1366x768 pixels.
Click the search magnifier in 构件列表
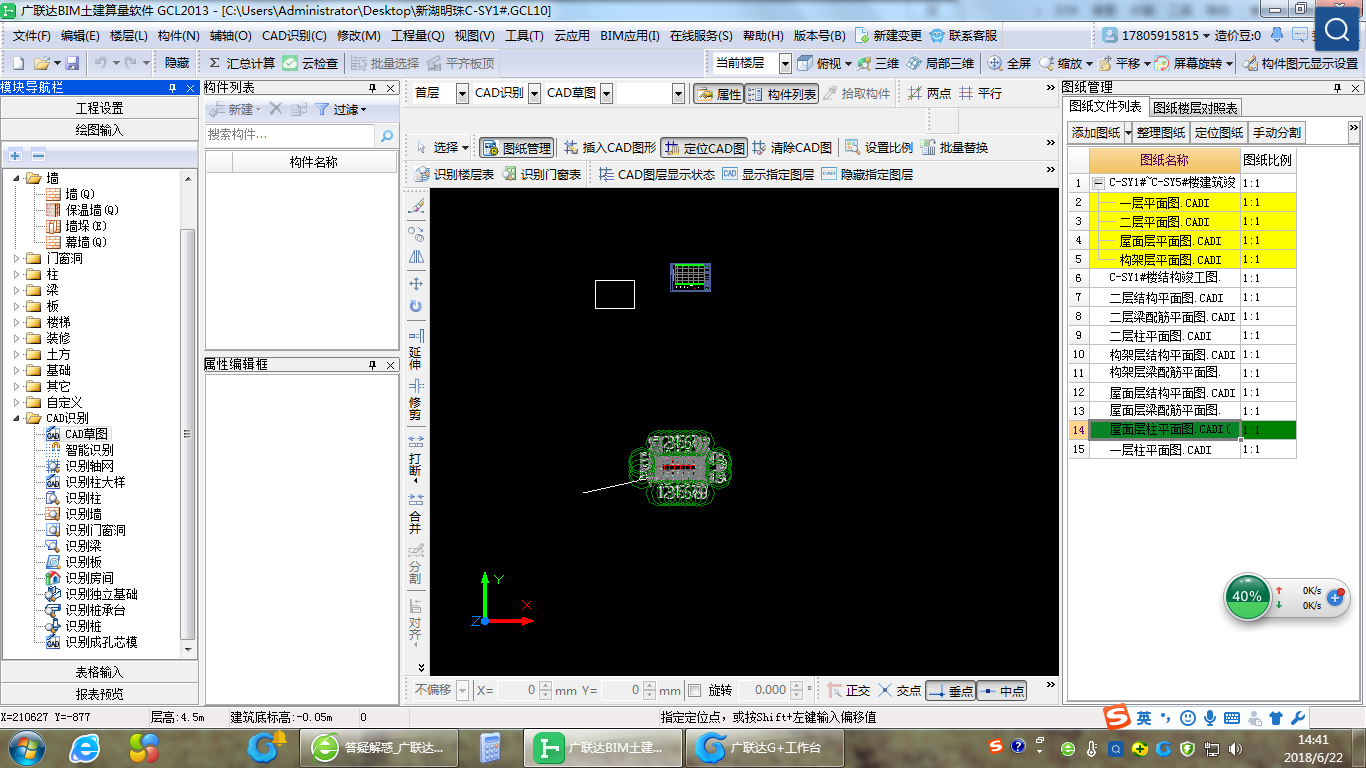[387, 135]
